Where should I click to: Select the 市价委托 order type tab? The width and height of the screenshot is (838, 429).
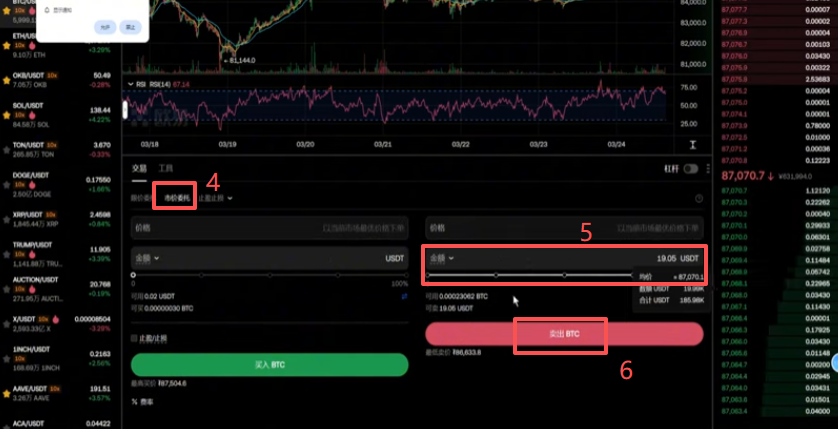[176, 198]
